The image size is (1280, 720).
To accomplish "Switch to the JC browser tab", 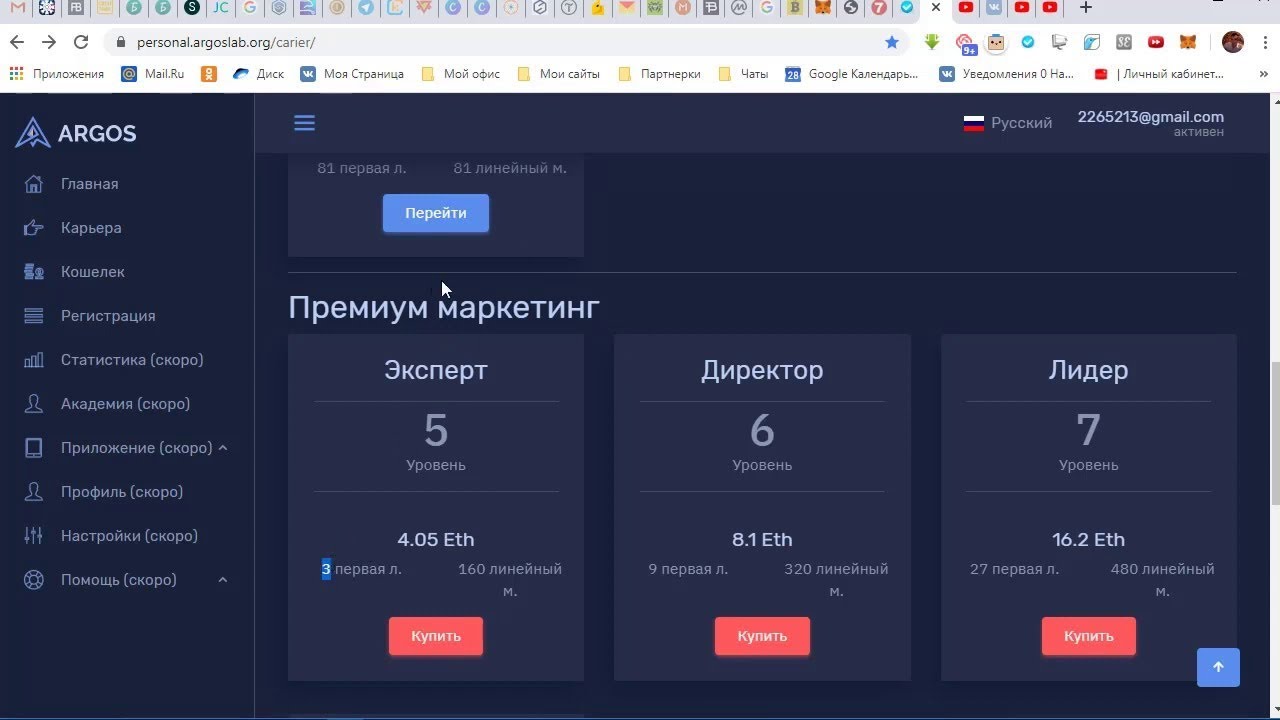I will coord(221,8).
